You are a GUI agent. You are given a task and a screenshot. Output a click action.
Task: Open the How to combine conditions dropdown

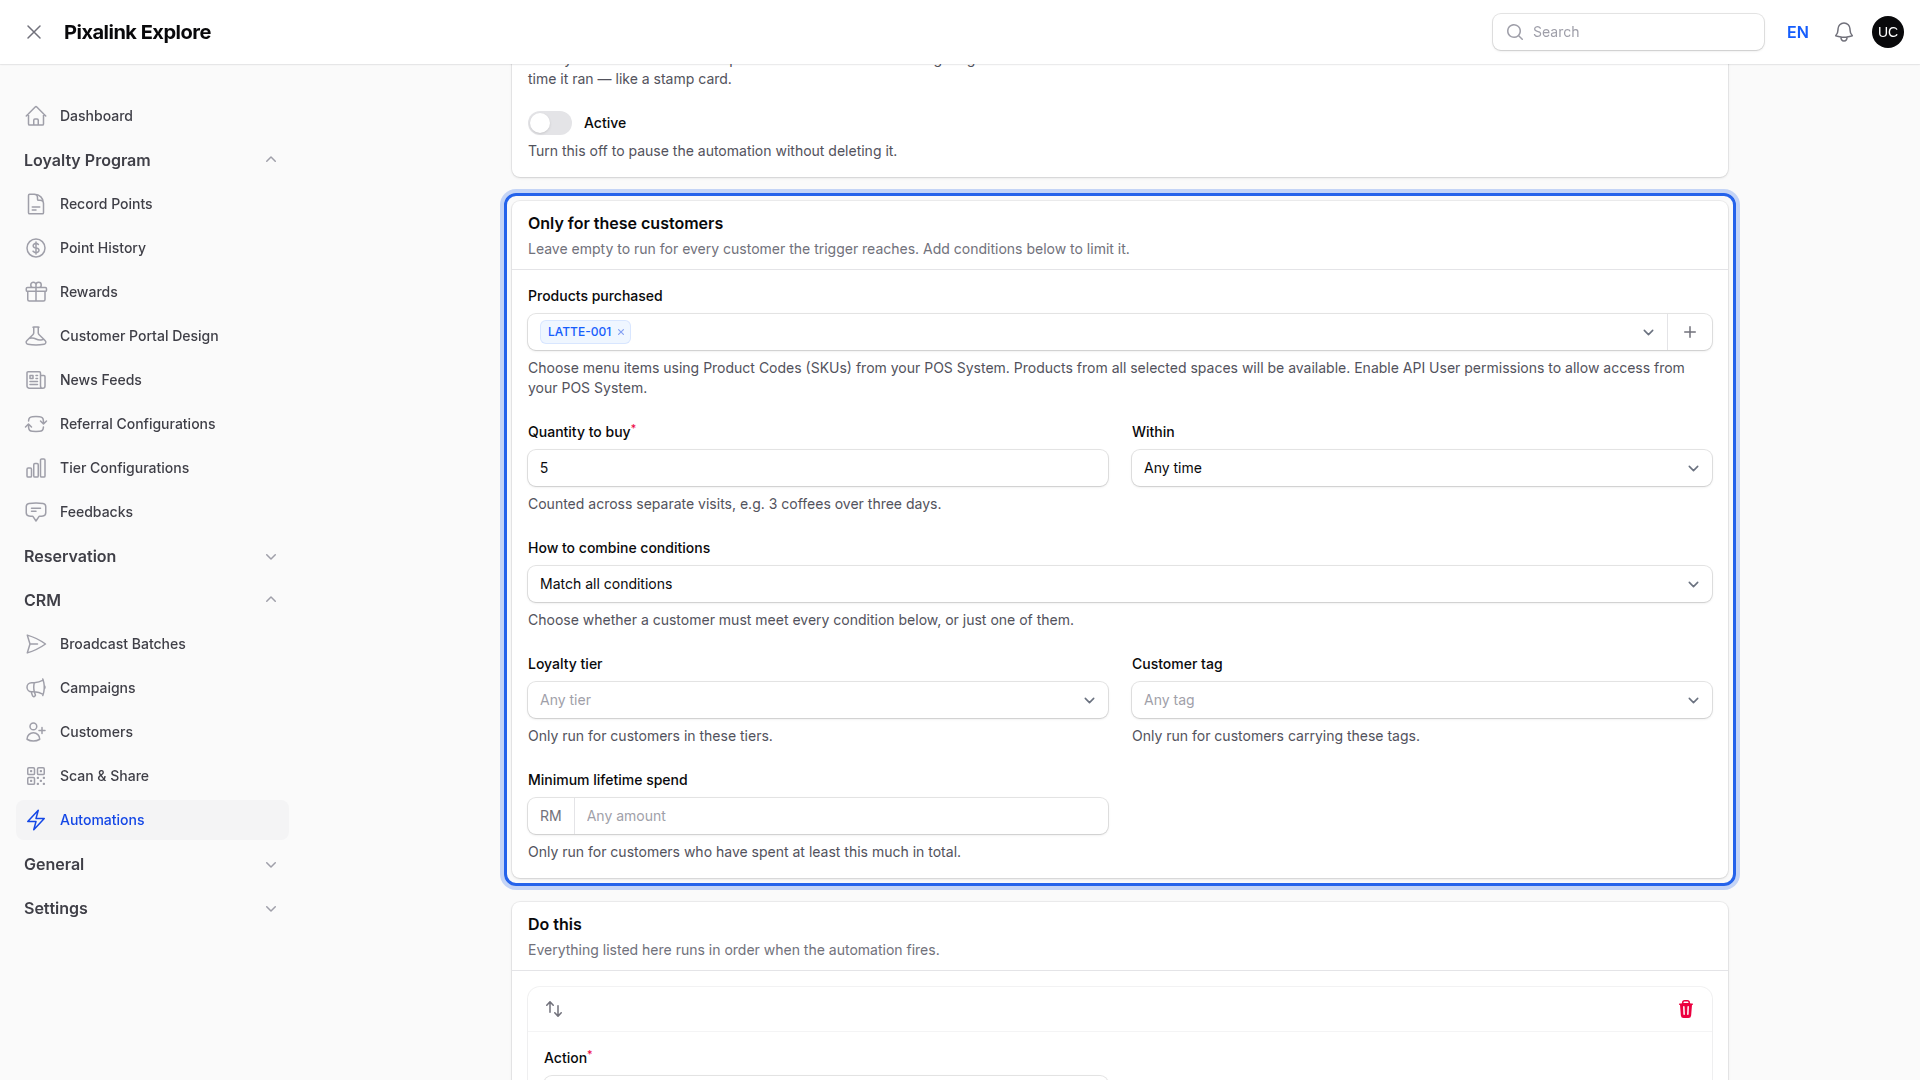1120,584
